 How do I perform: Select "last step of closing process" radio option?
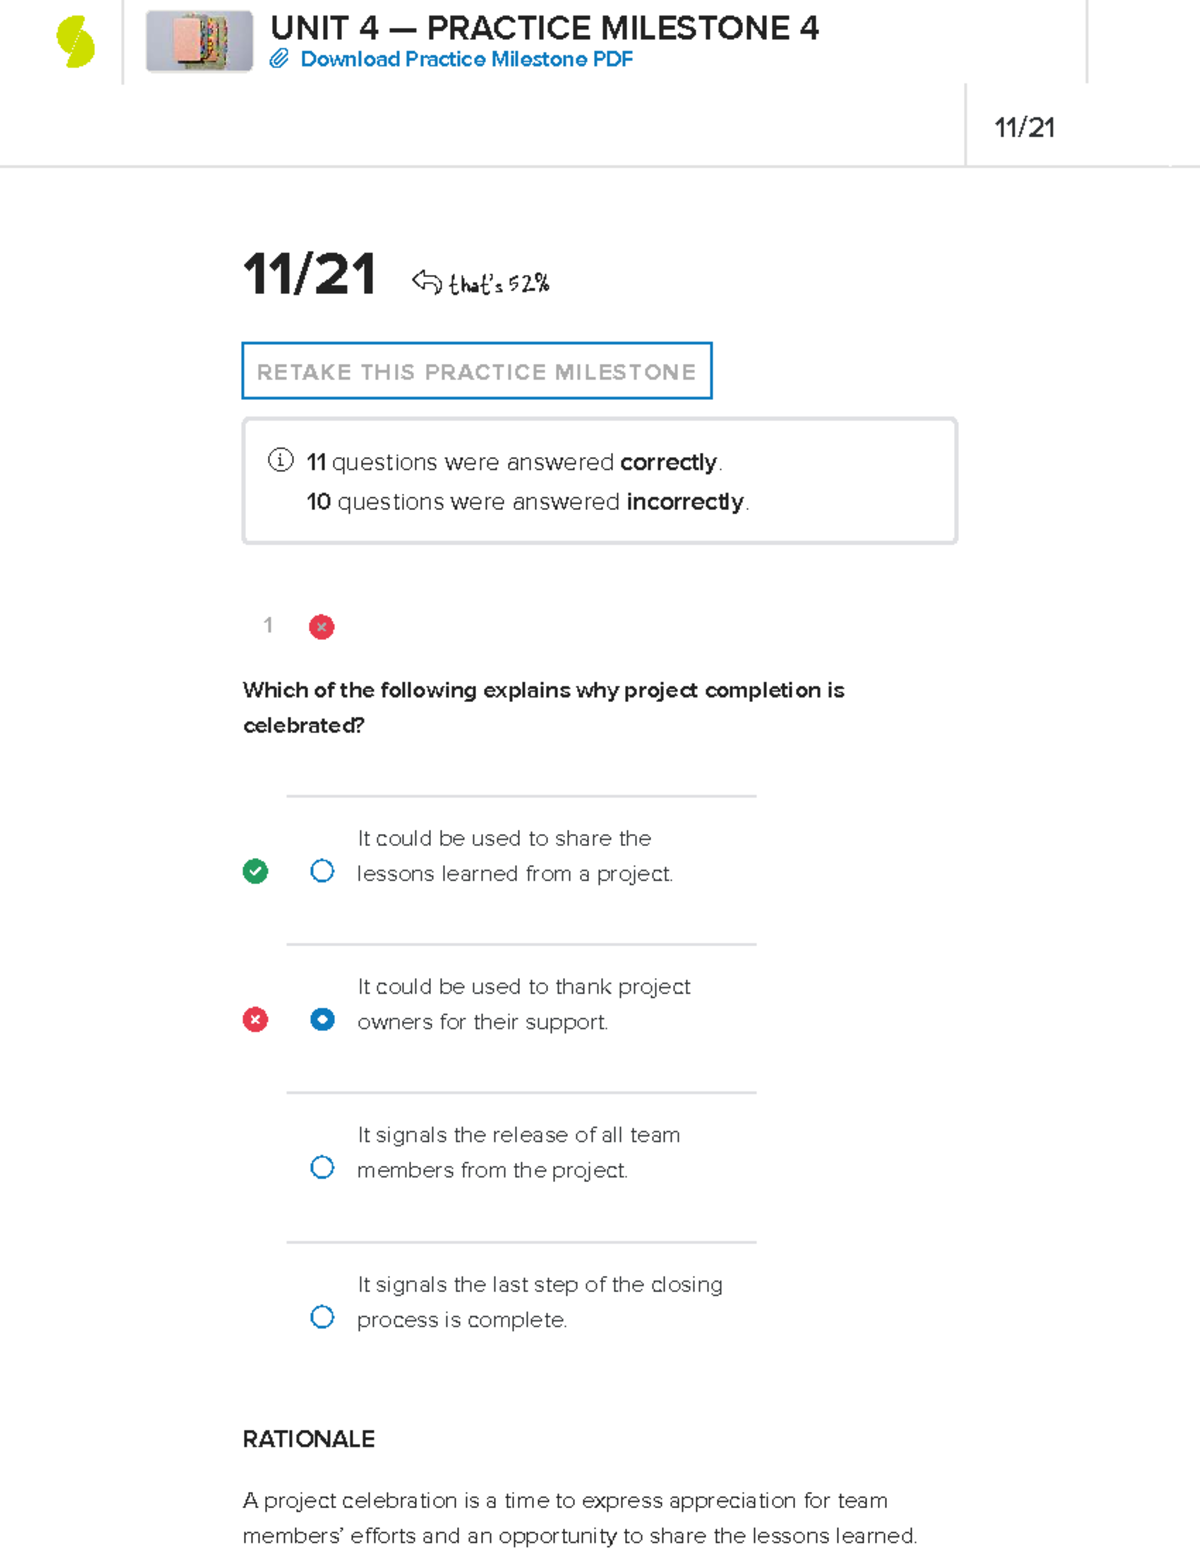click(322, 1316)
